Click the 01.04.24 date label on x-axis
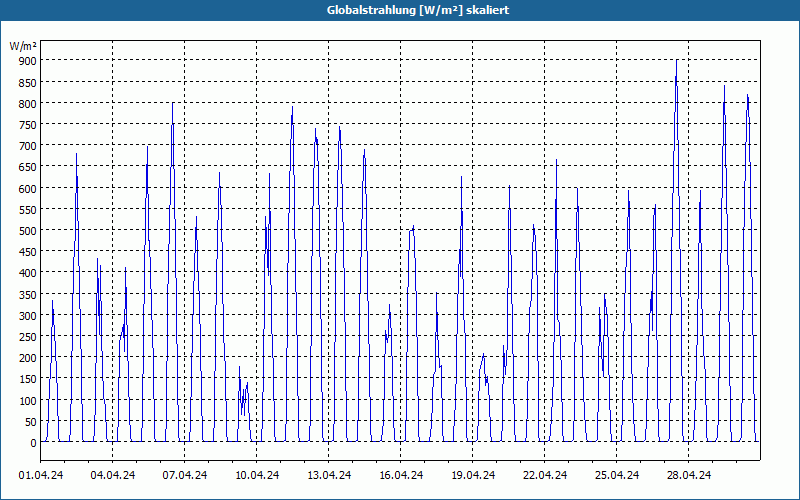This screenshot has width=800, height=500. pyautogui.click(x=41, y=475)
